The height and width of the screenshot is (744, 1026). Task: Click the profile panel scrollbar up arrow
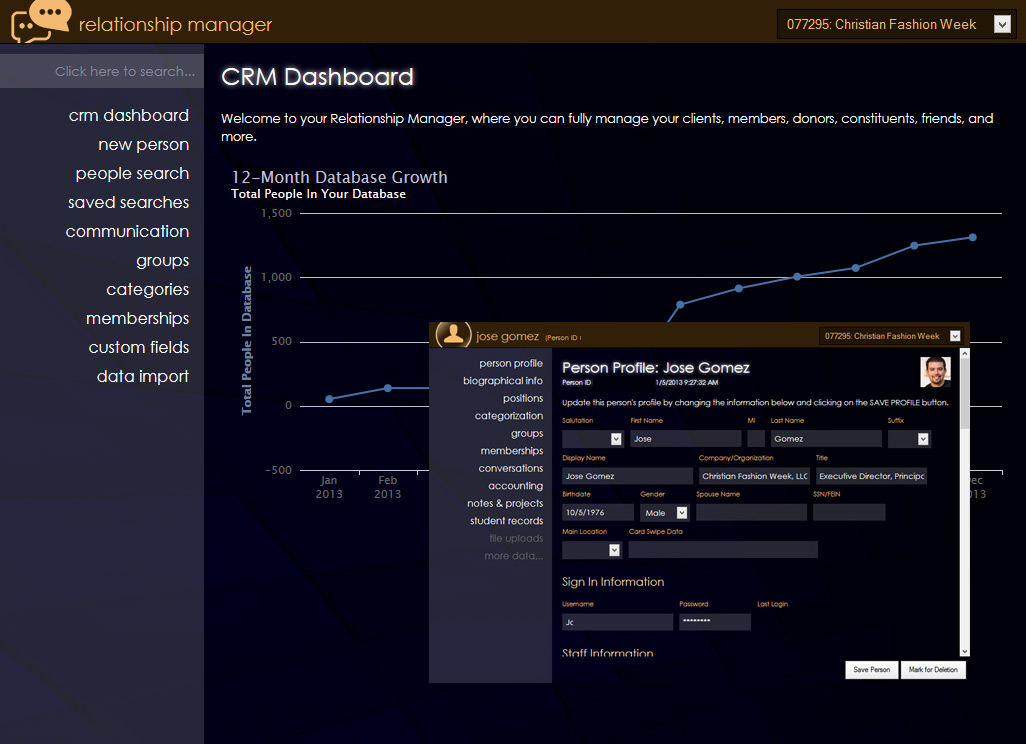[964, 354]
